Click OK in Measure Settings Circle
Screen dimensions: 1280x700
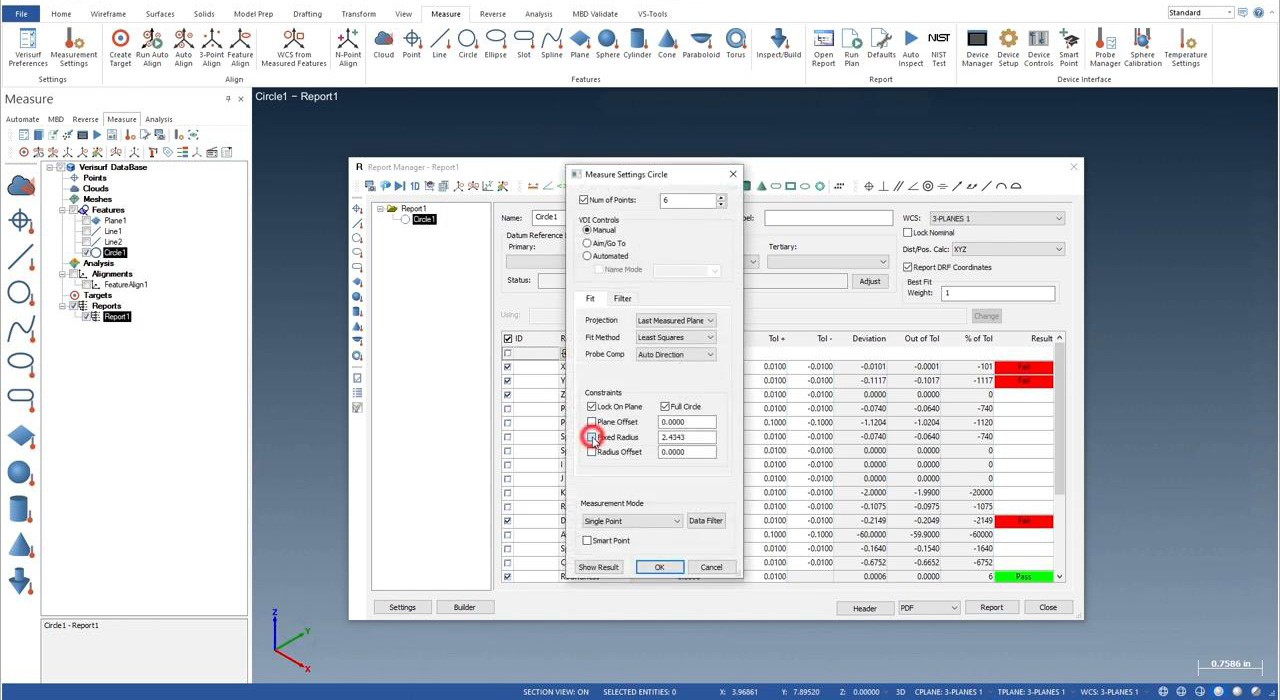click(x=659, y=567)
